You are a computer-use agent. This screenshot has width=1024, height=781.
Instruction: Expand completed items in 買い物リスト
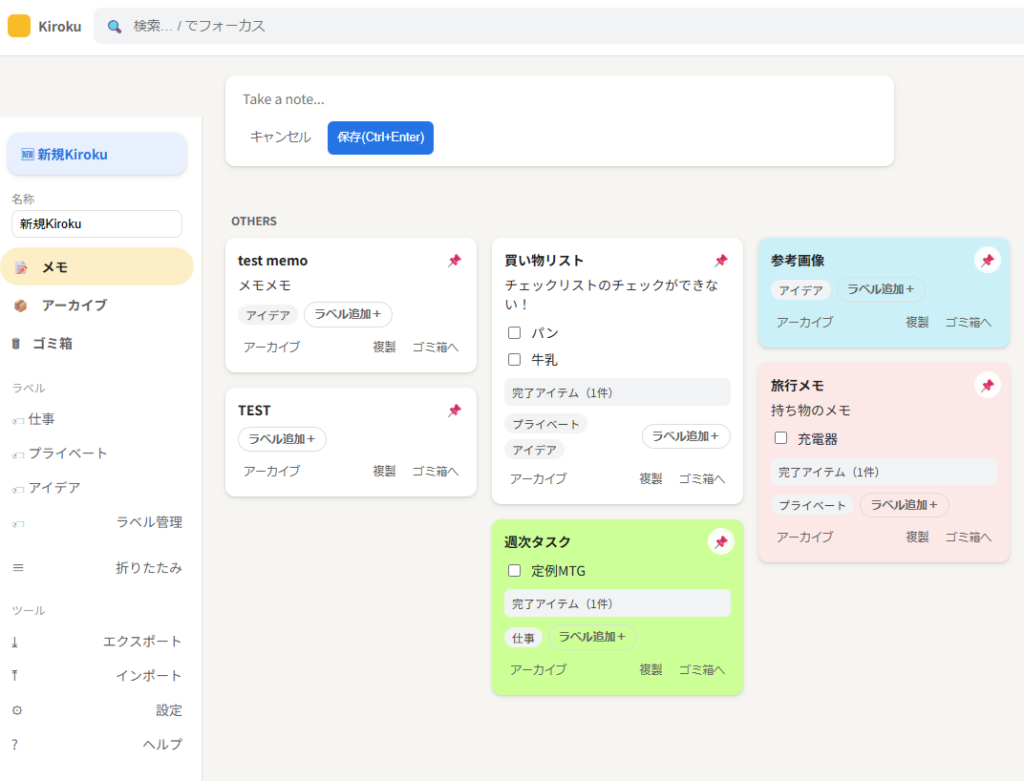pos(617,393)
